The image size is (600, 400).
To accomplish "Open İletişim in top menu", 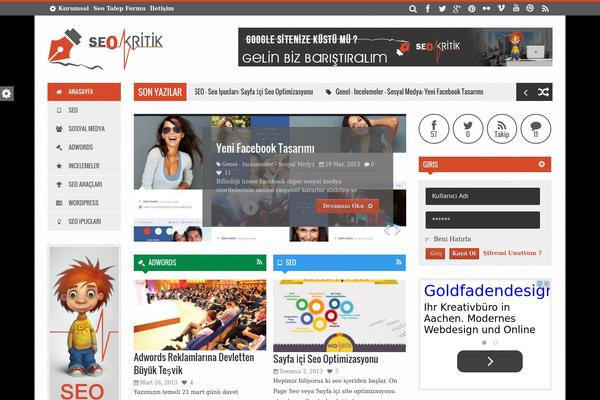I will 161,8.
